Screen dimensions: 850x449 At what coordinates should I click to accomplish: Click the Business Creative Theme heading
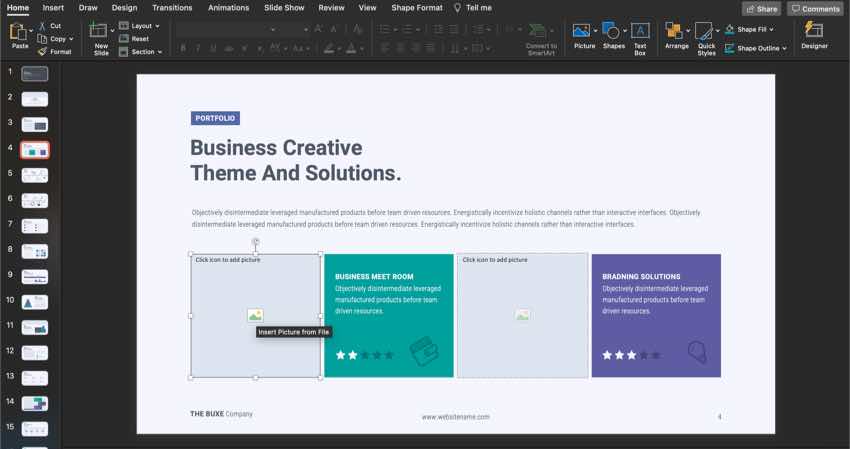[295, 160]
